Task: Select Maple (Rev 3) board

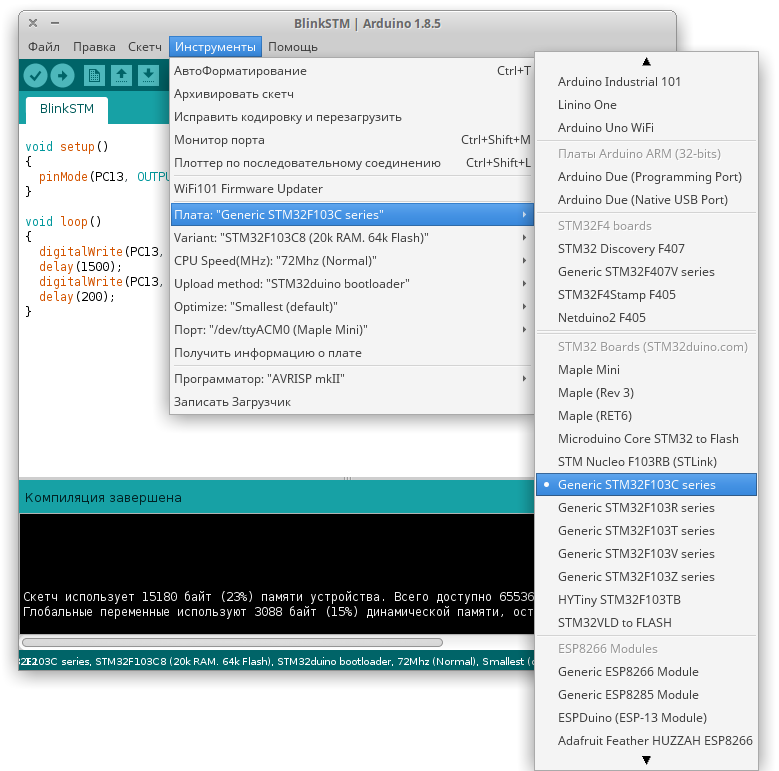Action: point(646,392)
